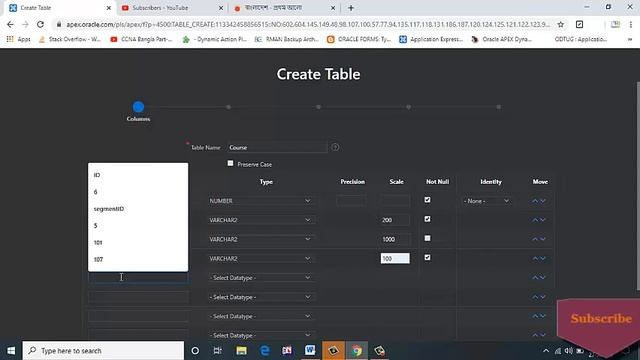The height and width of the screenshot is (360, 640).
Task: Click the page vertical scrollbar
Action: (x=638, y=186)
